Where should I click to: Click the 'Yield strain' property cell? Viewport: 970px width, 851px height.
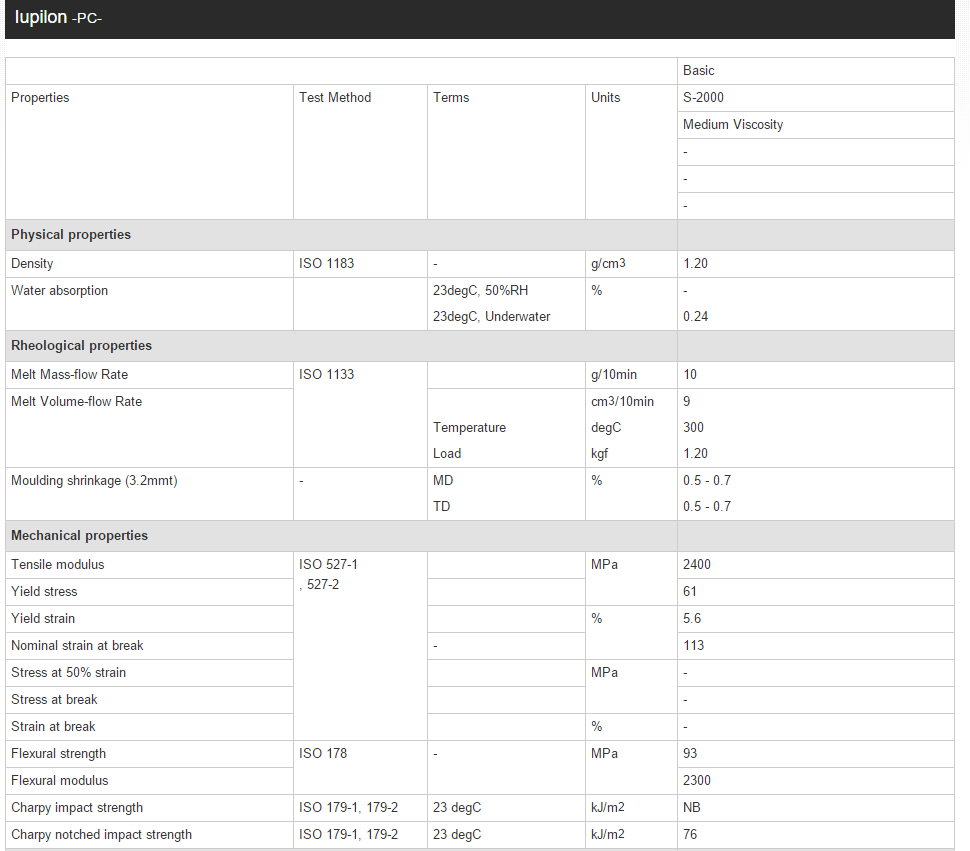(149, 619)
